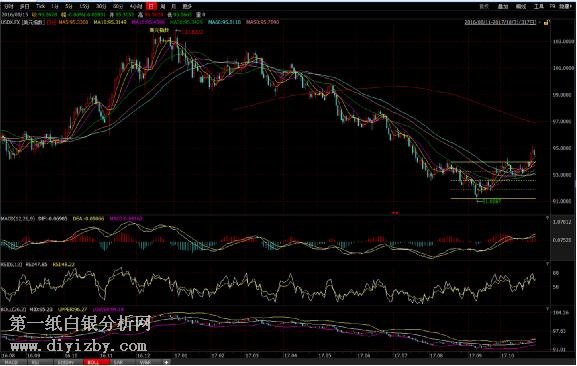The image size is (577, 366).
Task: Switch to Tick period
Action: [40, 7]
